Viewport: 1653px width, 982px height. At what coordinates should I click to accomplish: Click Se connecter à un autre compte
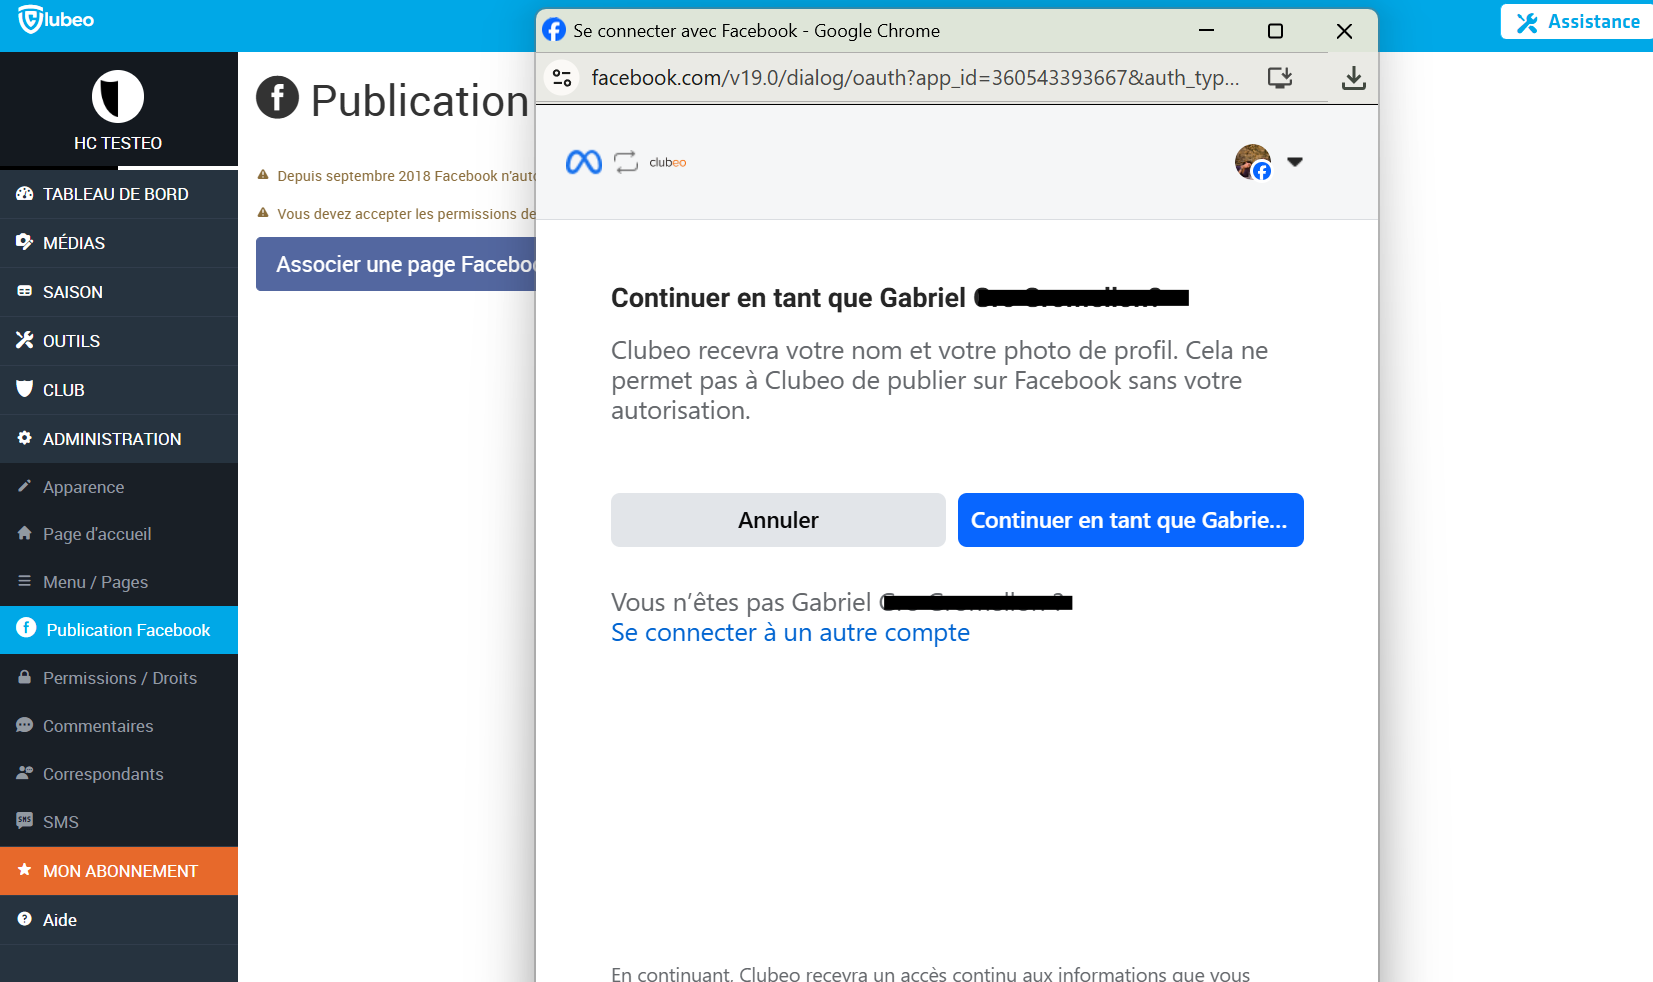[790, 633]
